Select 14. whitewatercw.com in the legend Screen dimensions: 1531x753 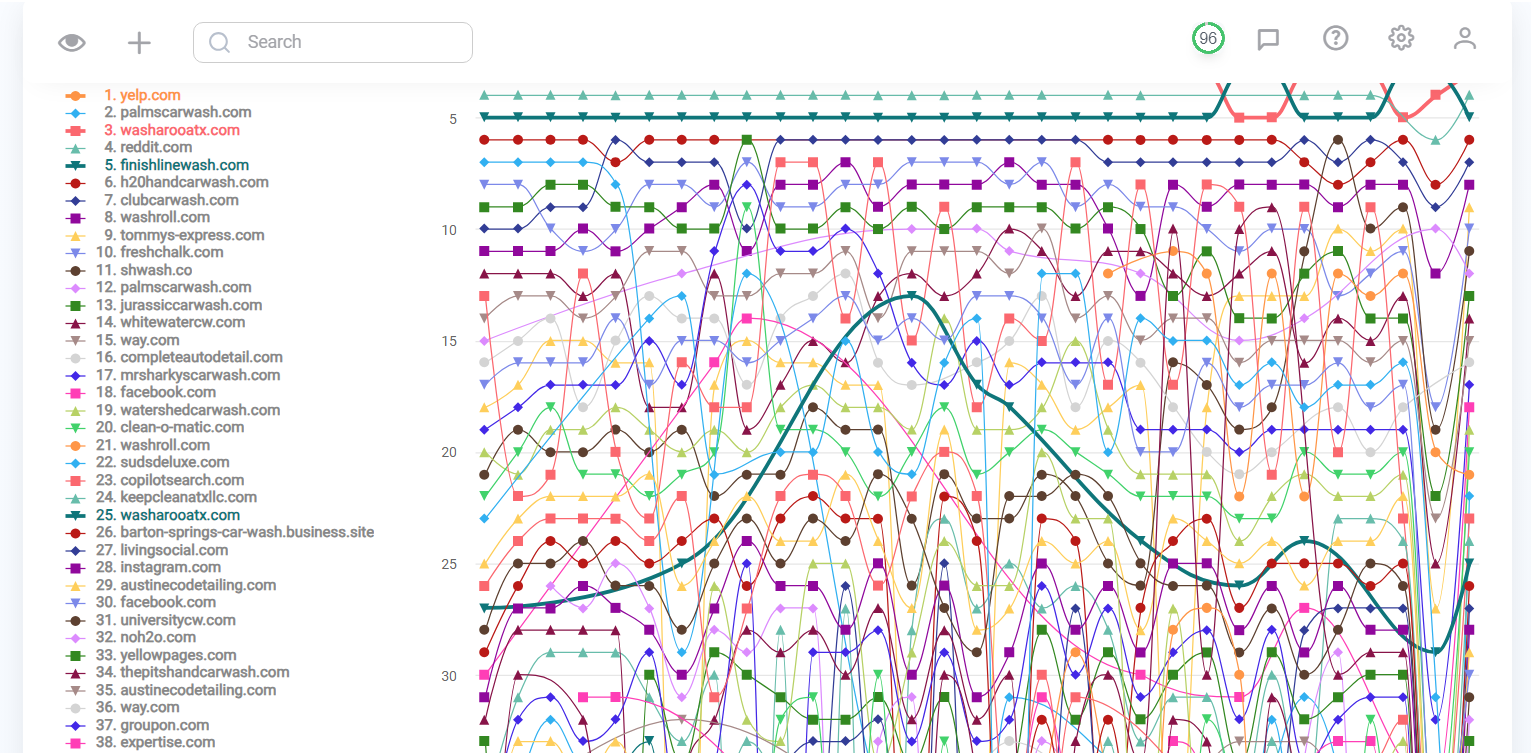pos(155,322)
